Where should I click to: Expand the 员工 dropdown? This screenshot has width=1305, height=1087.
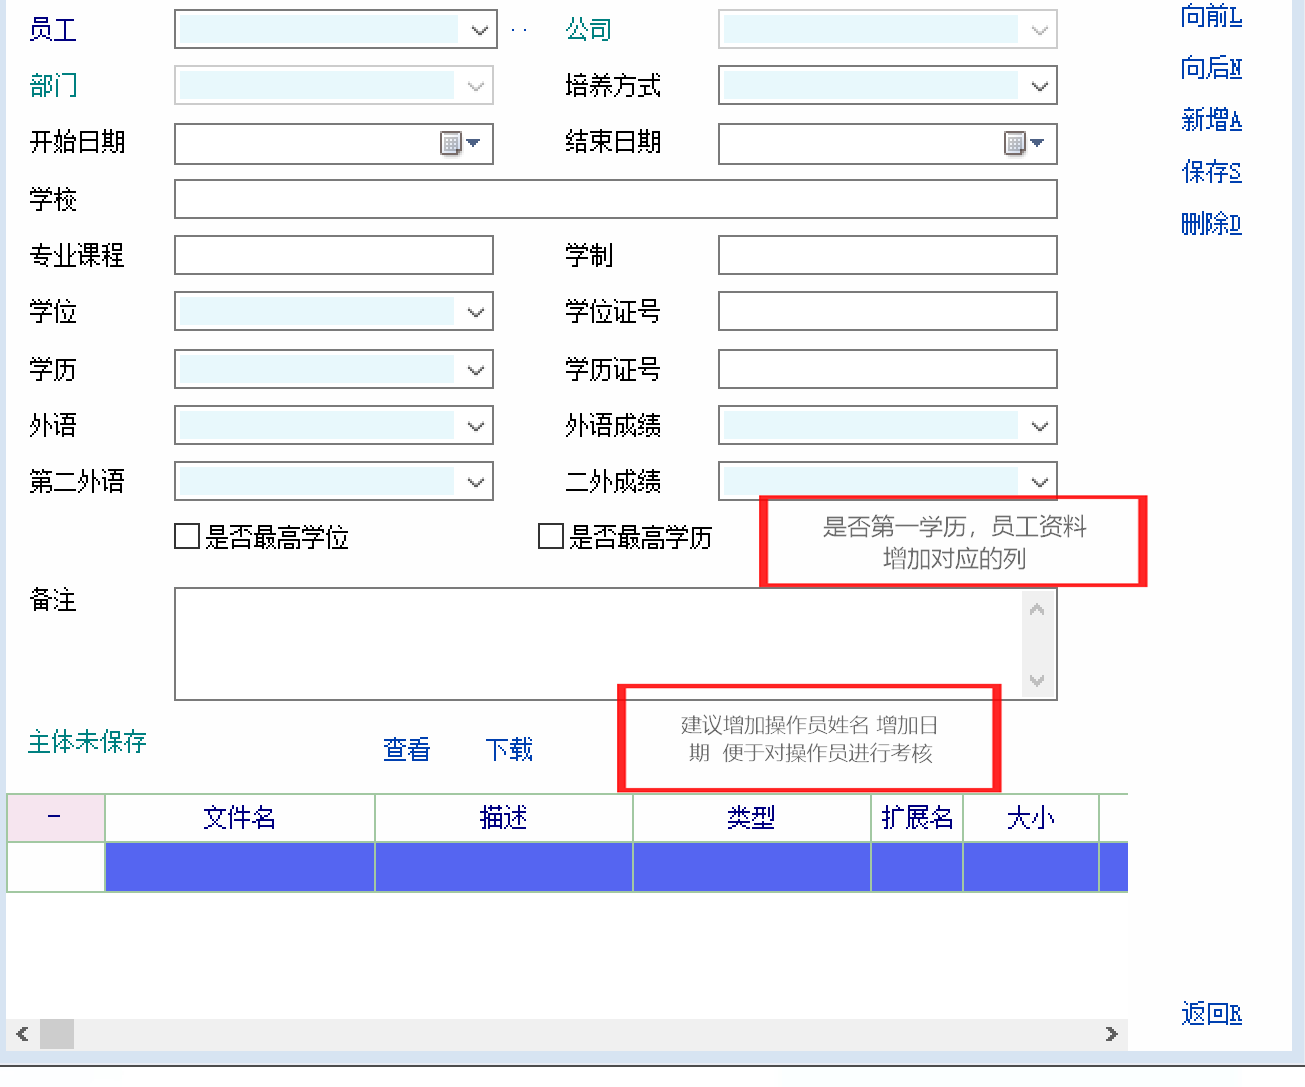(479, 30)
